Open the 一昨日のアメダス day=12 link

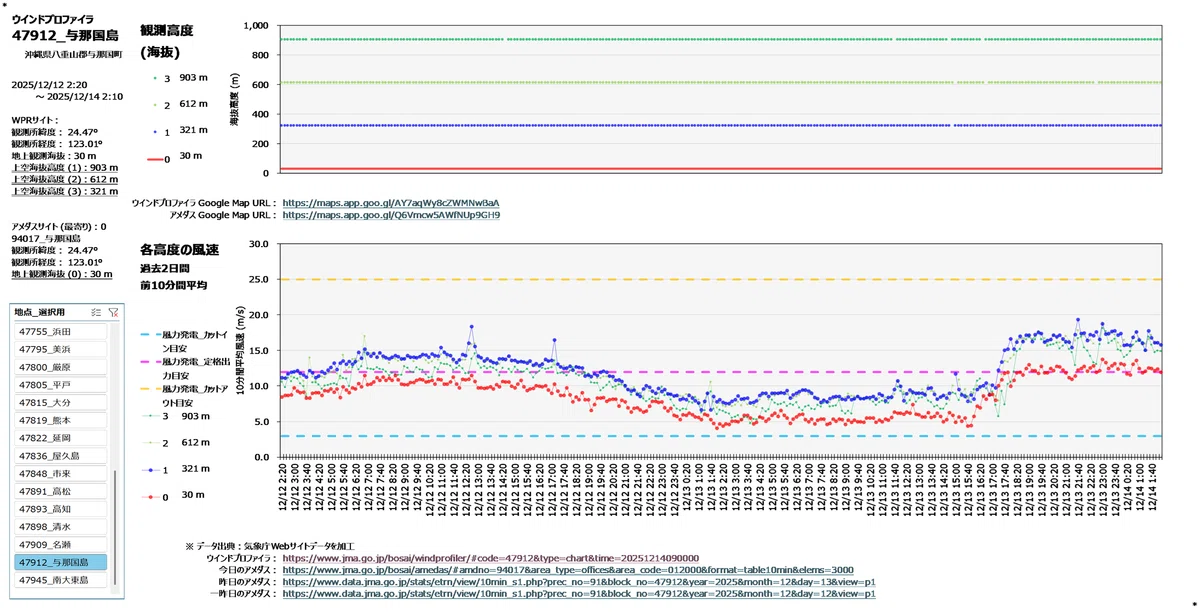[579, 594]
